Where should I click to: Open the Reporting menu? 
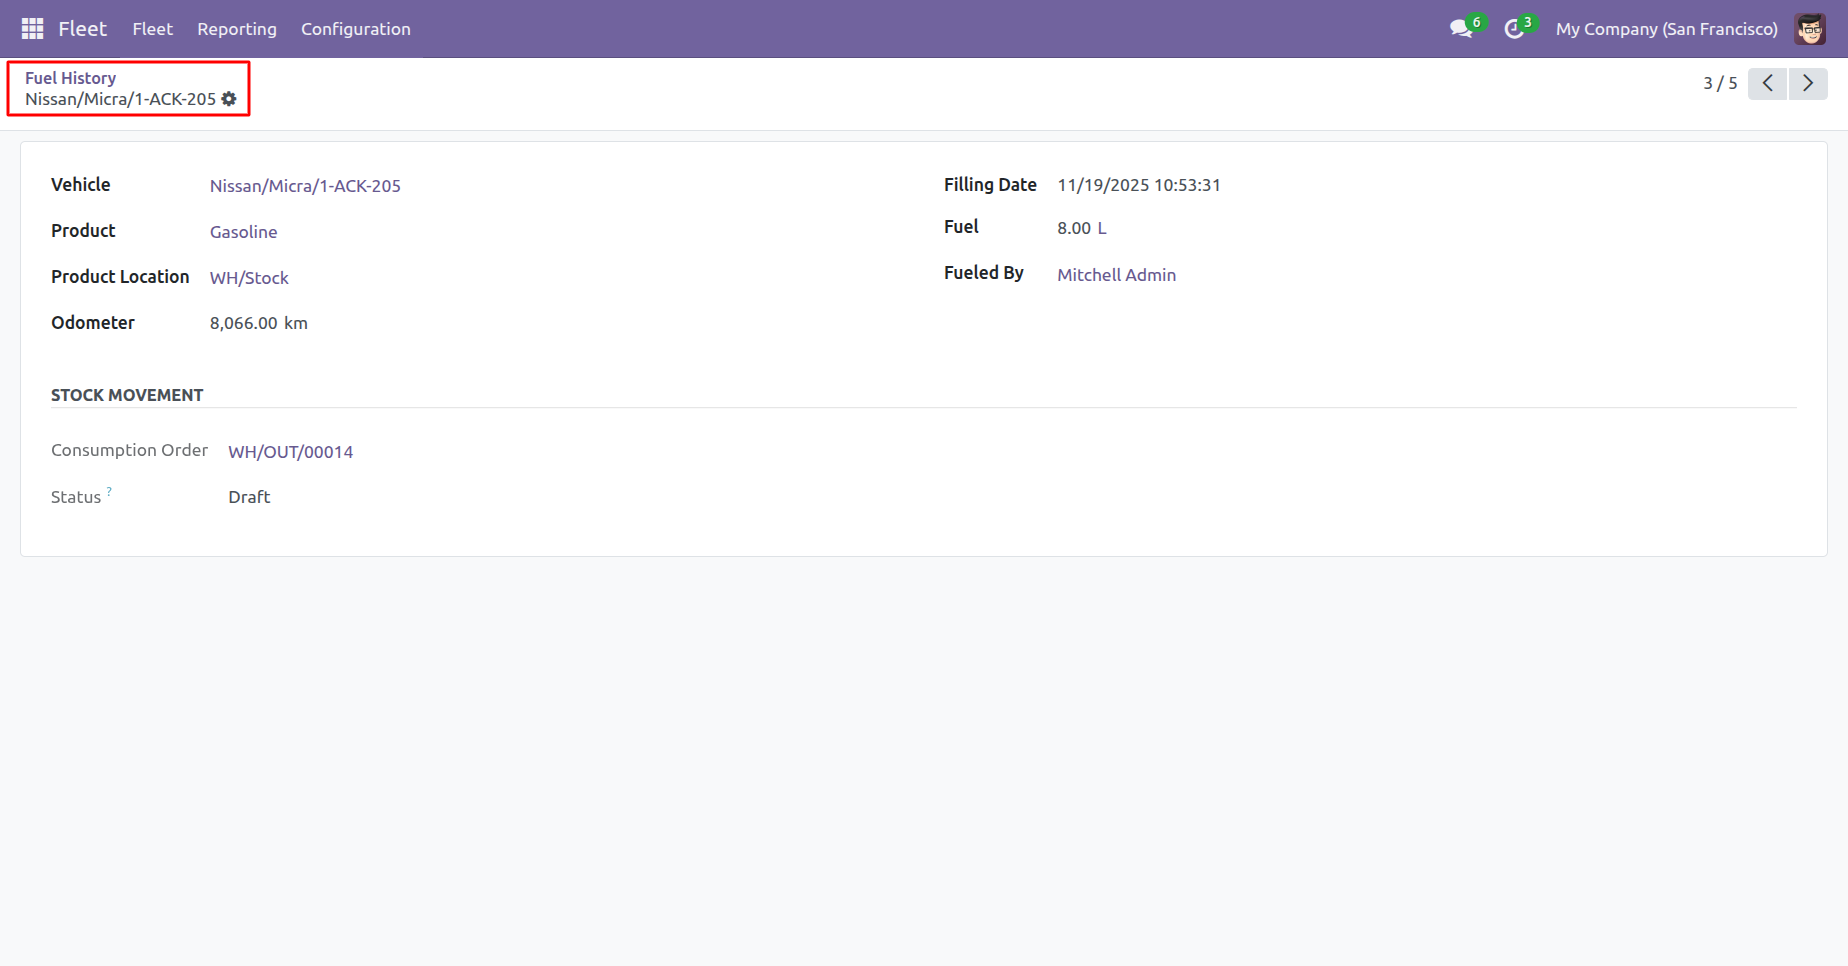(x=237, y=29)
